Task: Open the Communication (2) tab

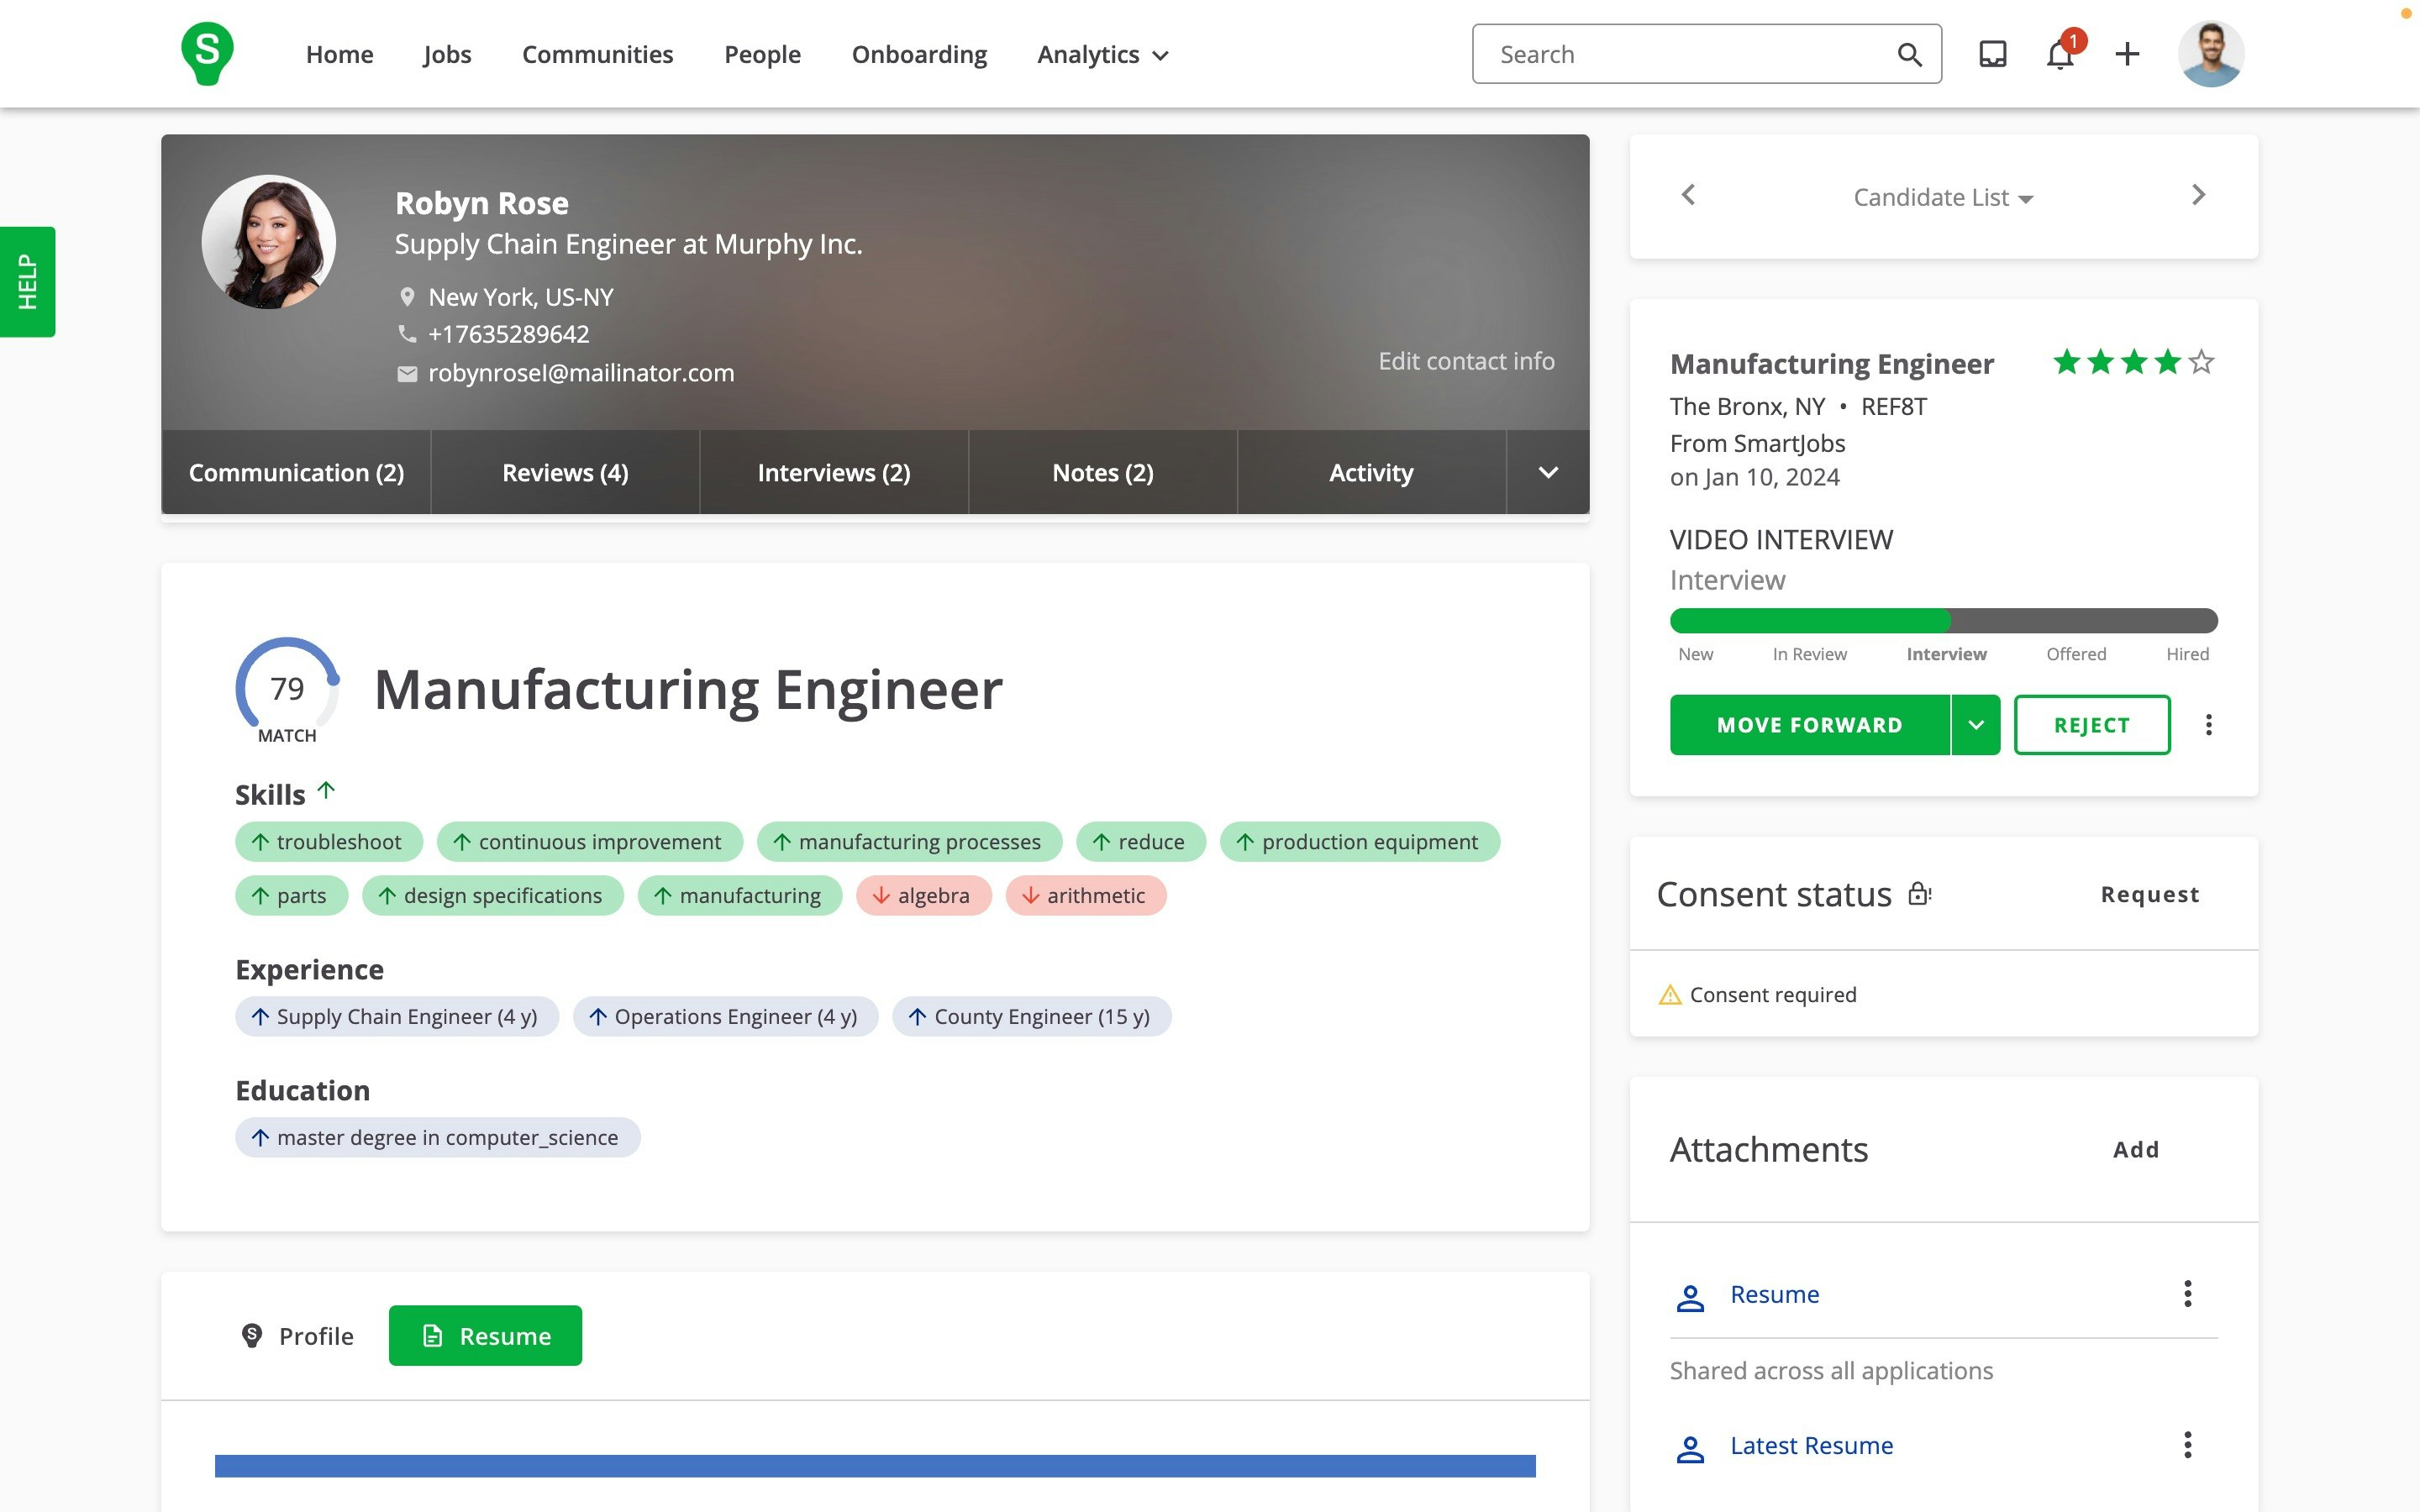Action: pyautogui.click(x=296, y=472)
